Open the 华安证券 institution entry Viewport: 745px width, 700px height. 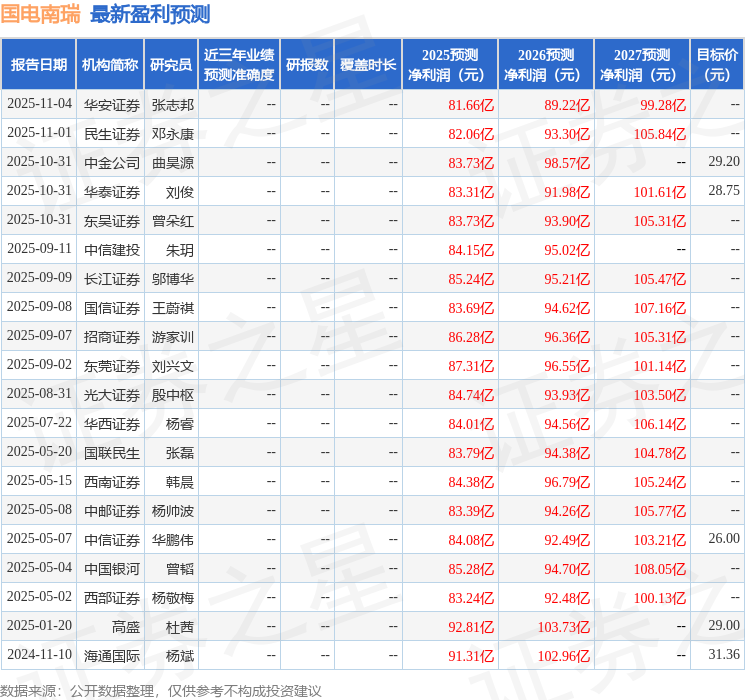(x=111, y=104)
